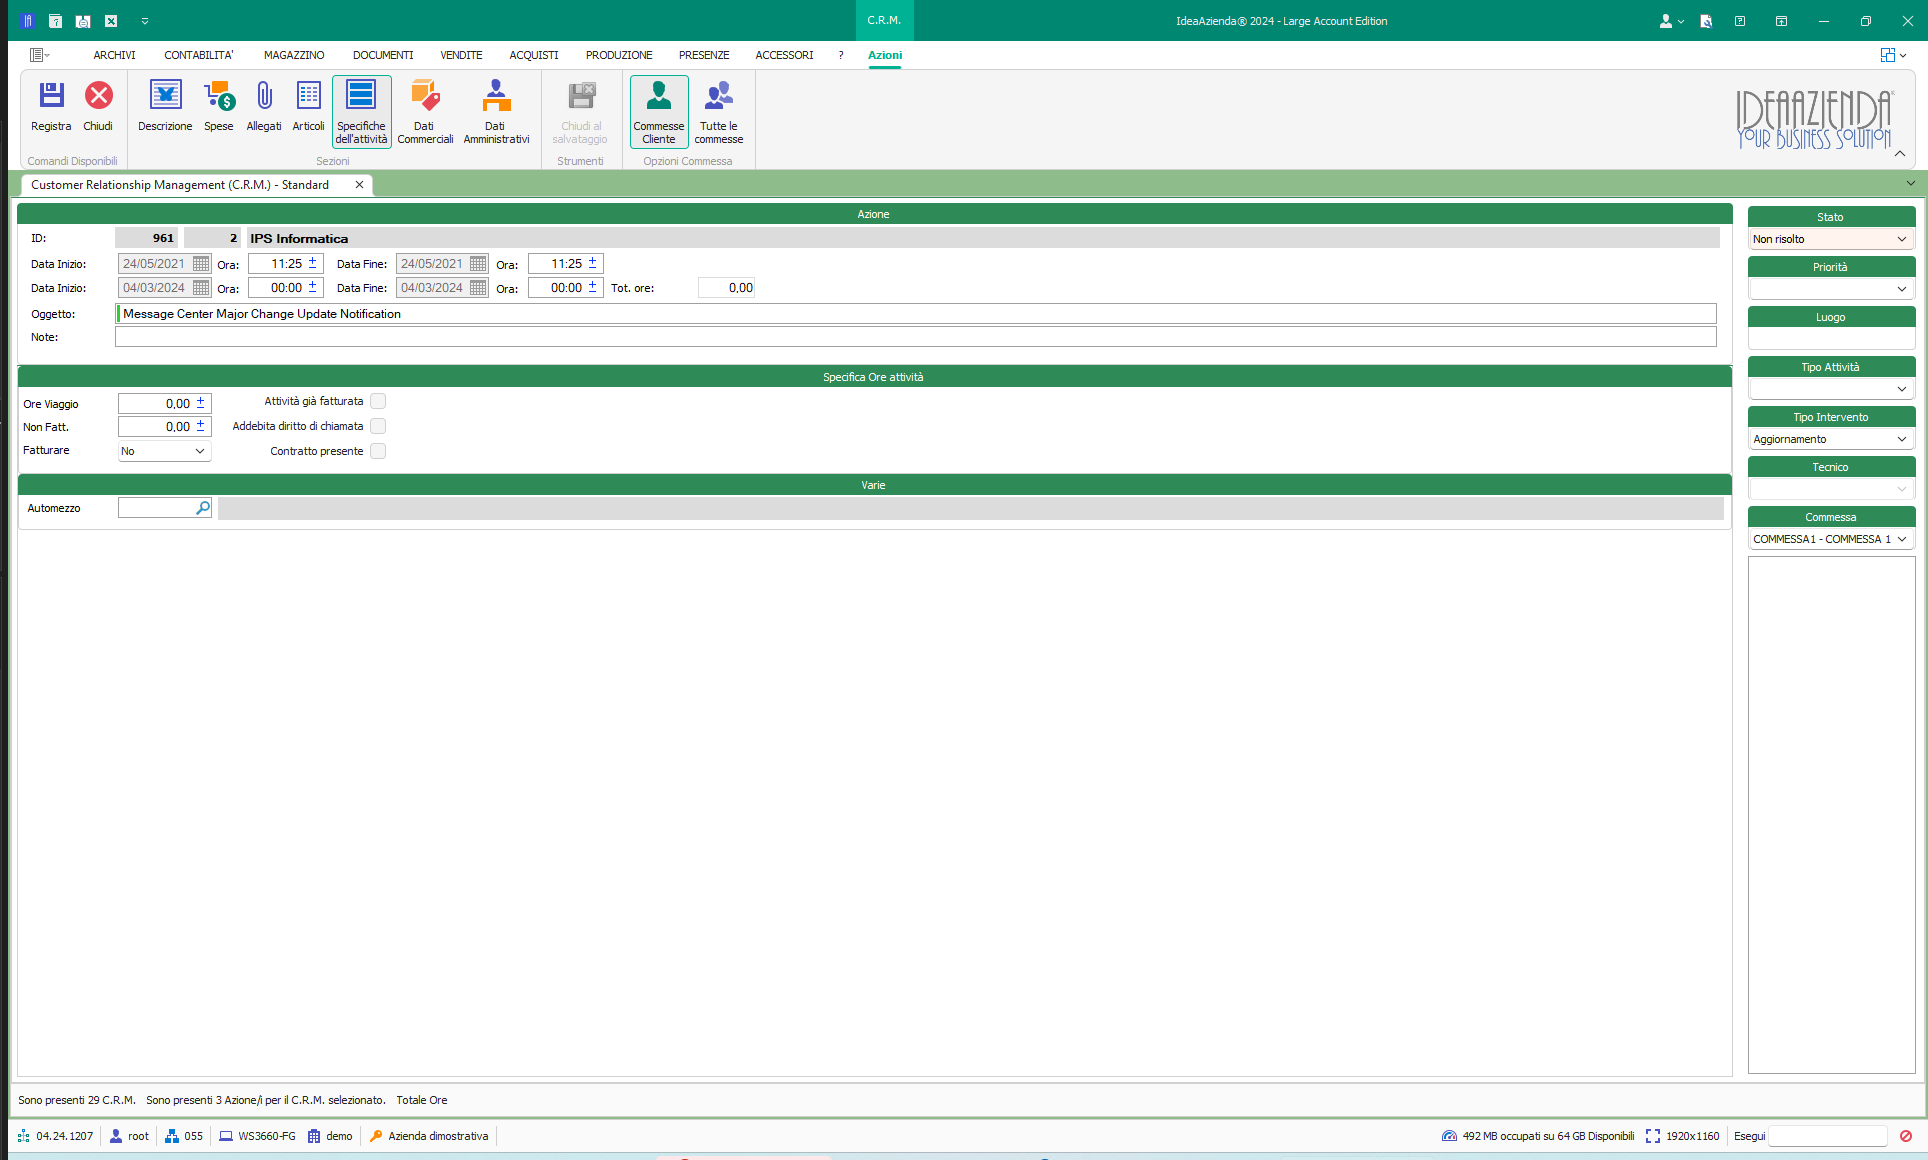Click the C.R.M. title bar tab
Viewport: 1928px width, 1160px height.
884,20
